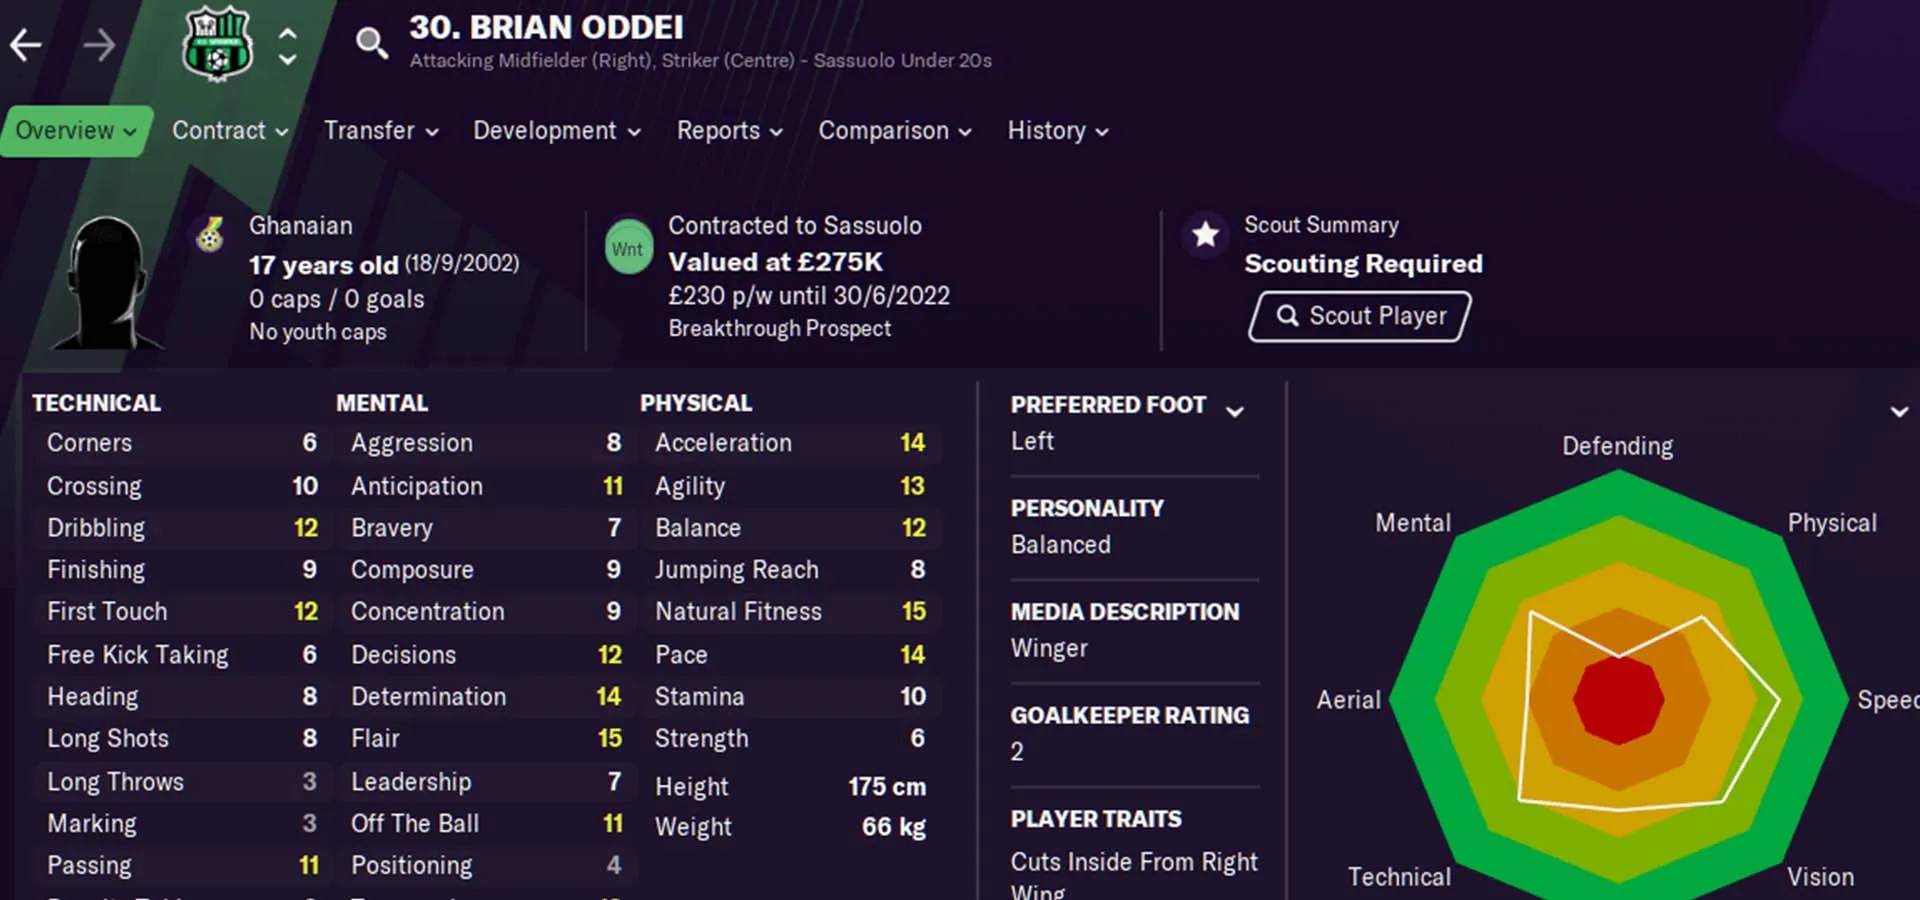This screenshot has height=900, width=1920.
Task: Open the Contract menu
Action: pos(230,131)
